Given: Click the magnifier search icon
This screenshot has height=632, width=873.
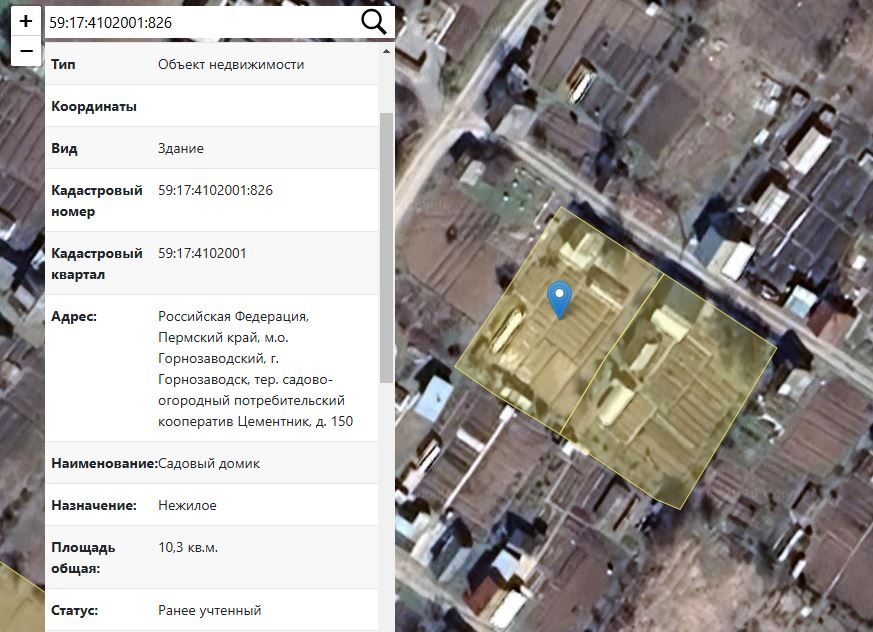Looking at the screenshot, I should point(374,22).
